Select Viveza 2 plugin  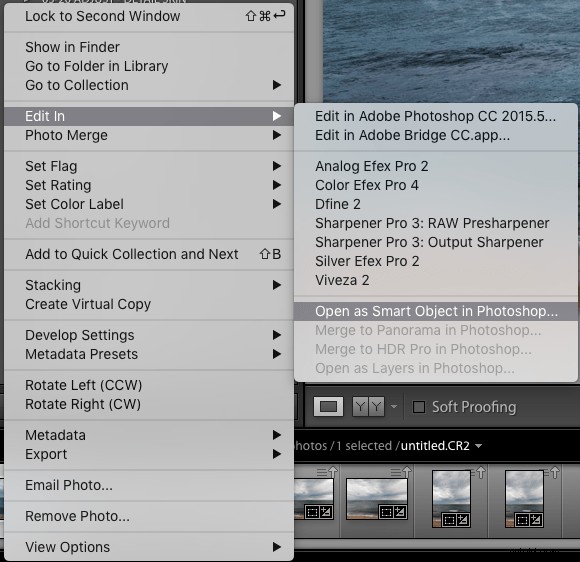click(x=436, y=280)
